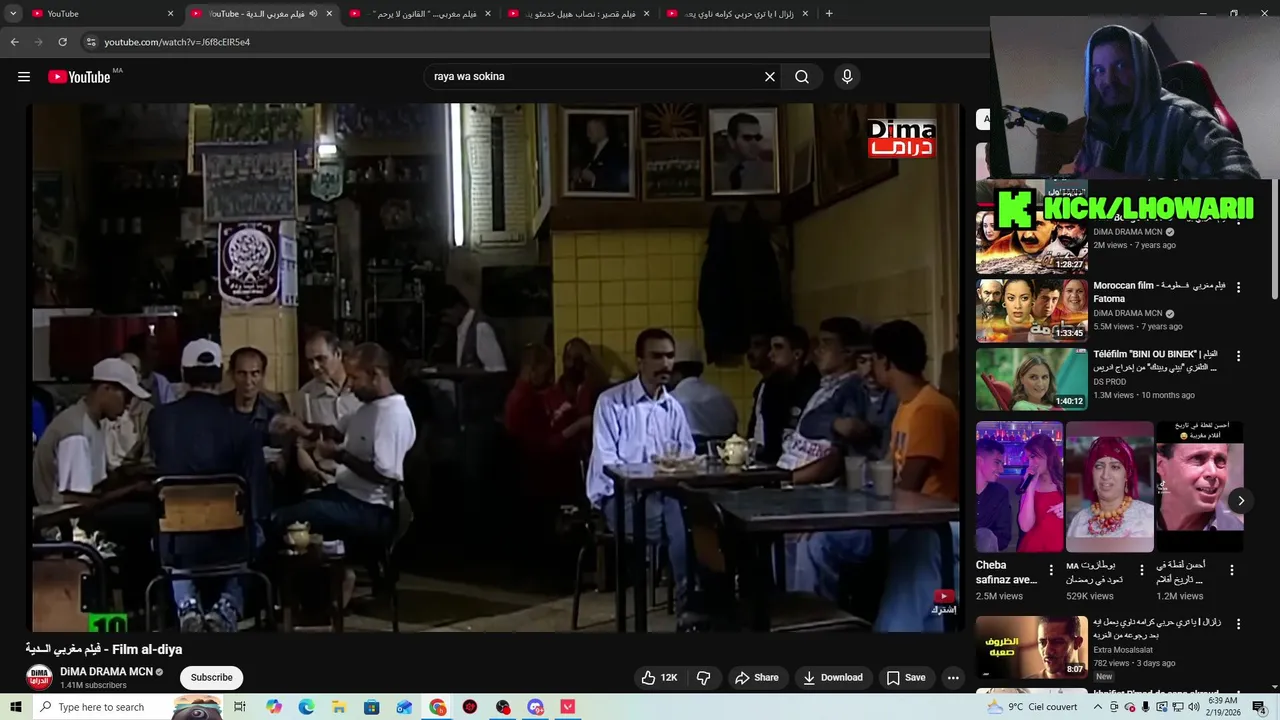Click the address bar URL
Screen dimensions: 1280x720
pyautogui.click(x=177, y=42)
